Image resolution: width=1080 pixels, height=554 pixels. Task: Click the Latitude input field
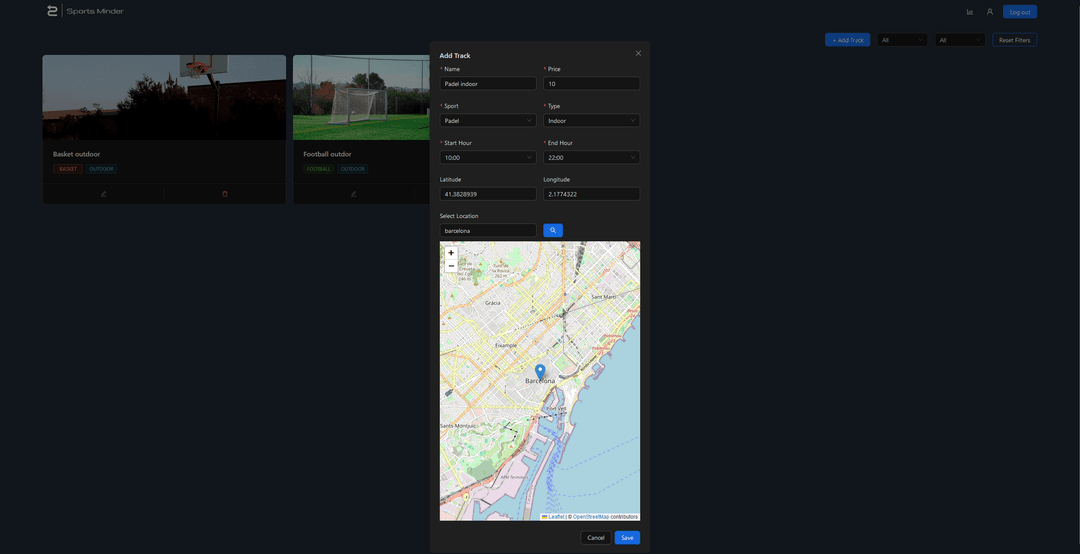[x=488, y=194]
